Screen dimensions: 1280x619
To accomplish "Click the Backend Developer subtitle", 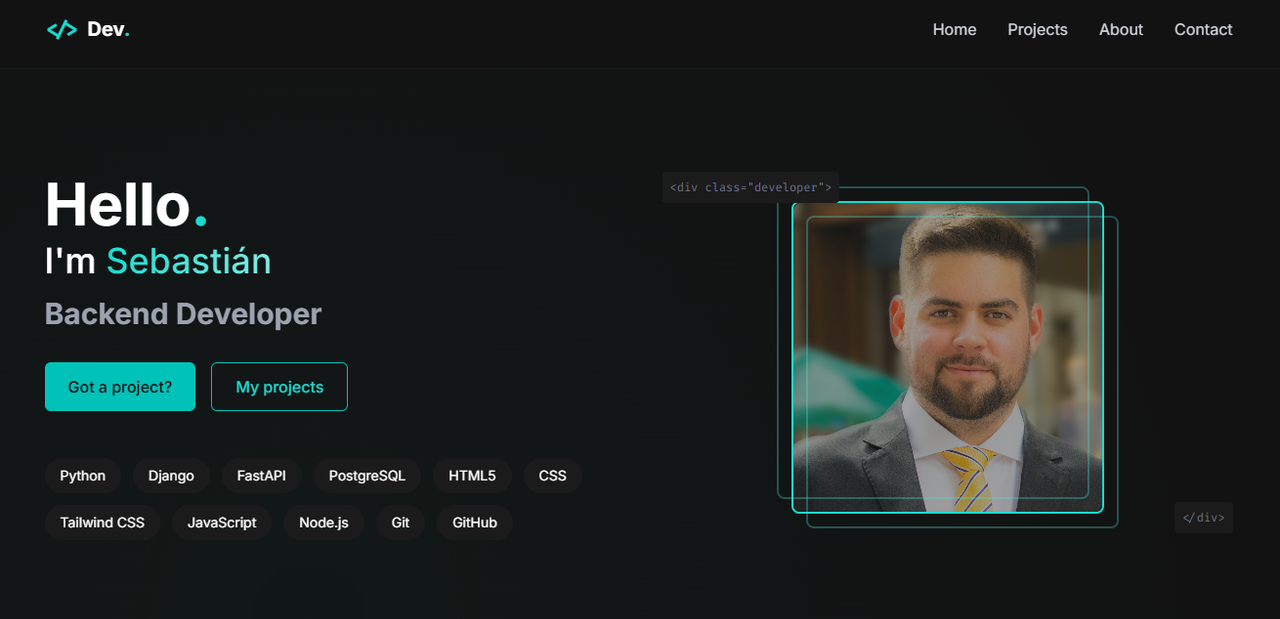I will [183, 314].
